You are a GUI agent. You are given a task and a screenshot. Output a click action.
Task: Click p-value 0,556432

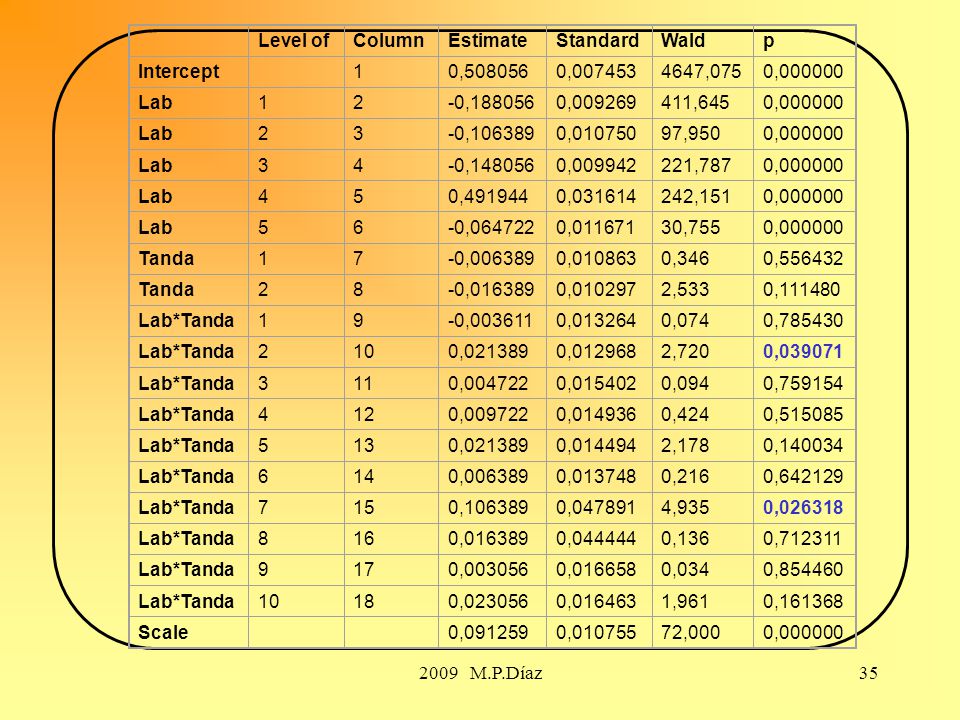pyautogui.click(x=803, y=258)
